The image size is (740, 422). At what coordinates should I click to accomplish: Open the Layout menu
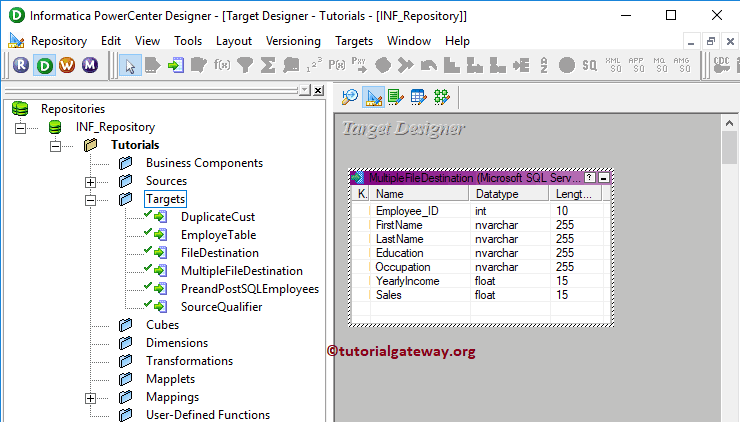click(234, 41)
